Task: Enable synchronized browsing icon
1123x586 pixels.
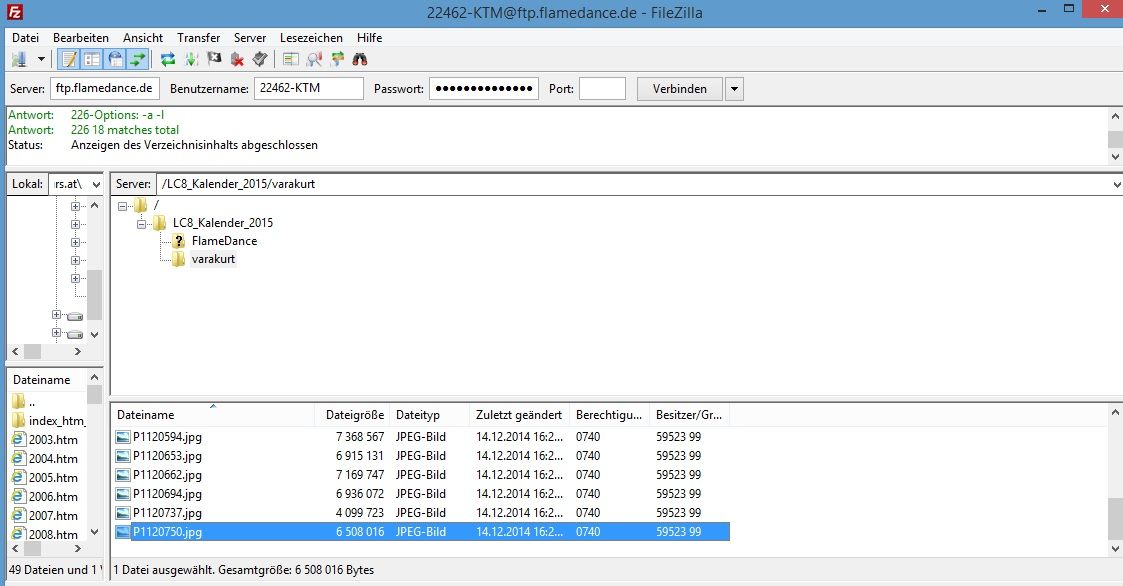Action: (337, 60)
